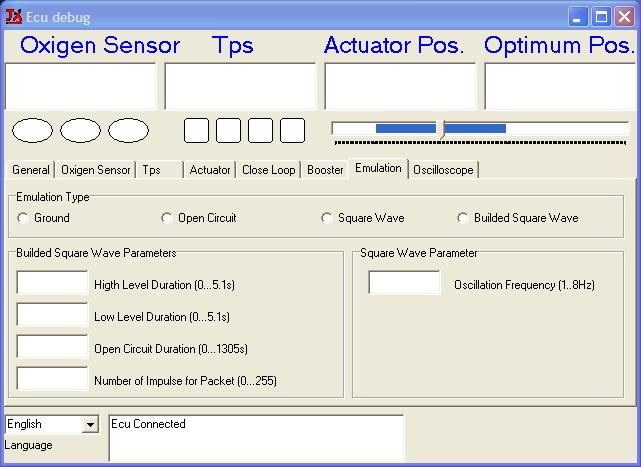Click the third oval indicator

point(128,130)
